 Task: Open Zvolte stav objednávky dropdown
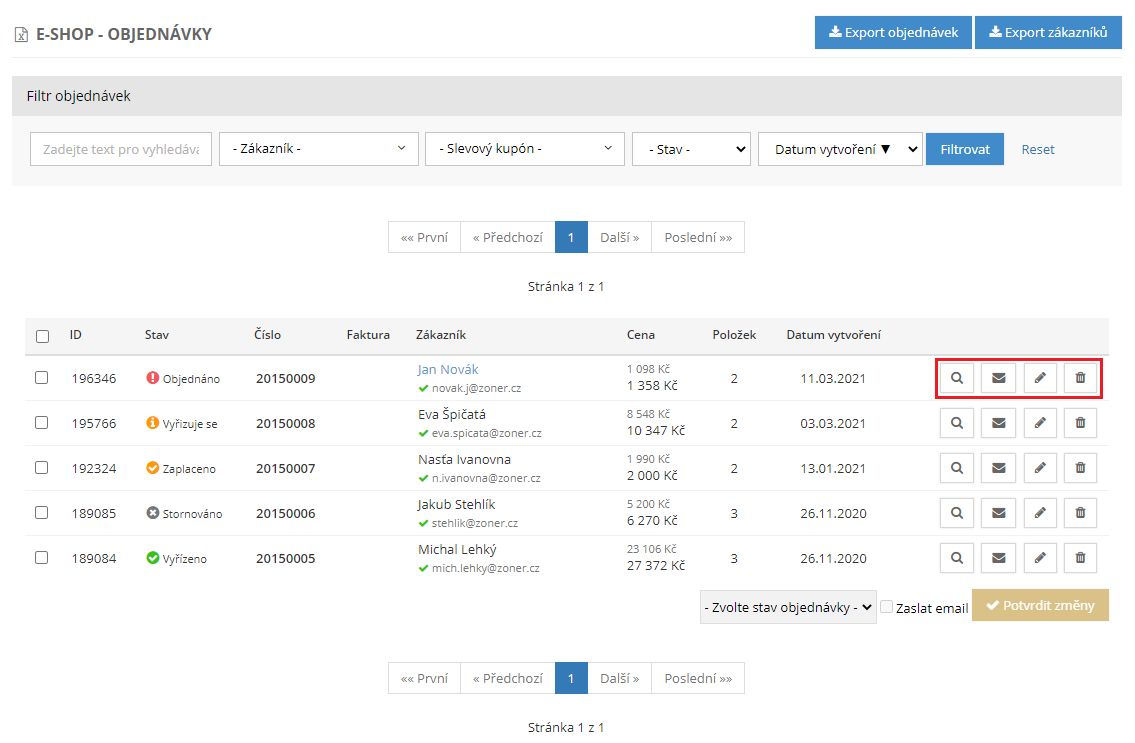pos(788,607)
